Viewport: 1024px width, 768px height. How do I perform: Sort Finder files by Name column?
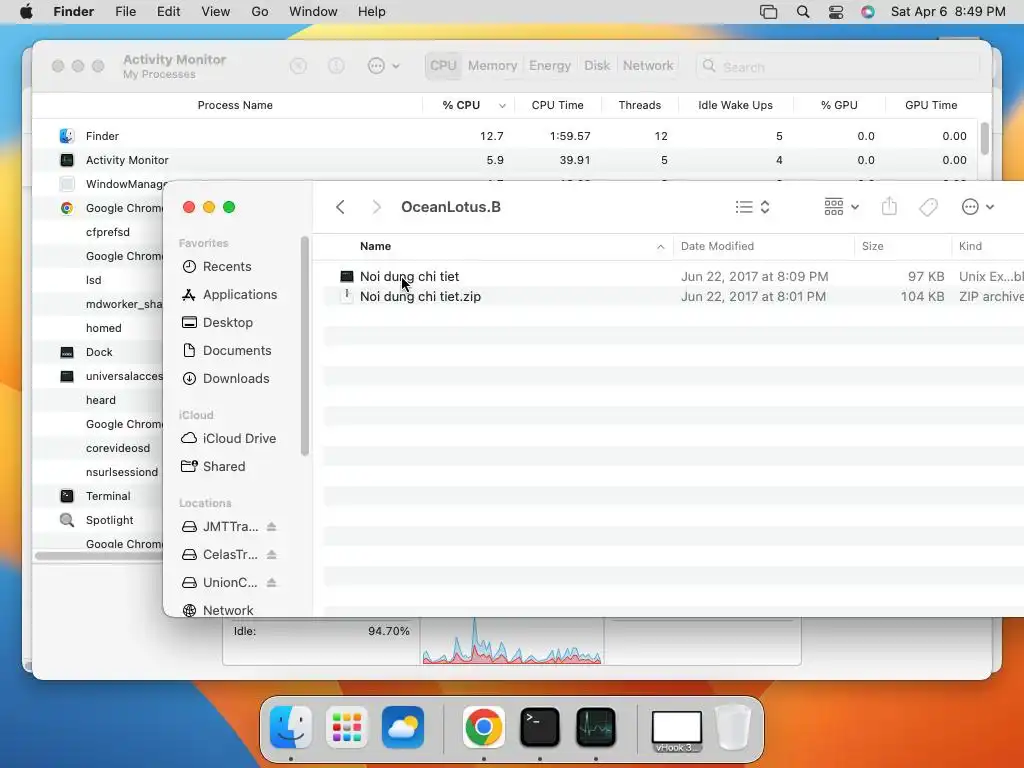[500, 246]
